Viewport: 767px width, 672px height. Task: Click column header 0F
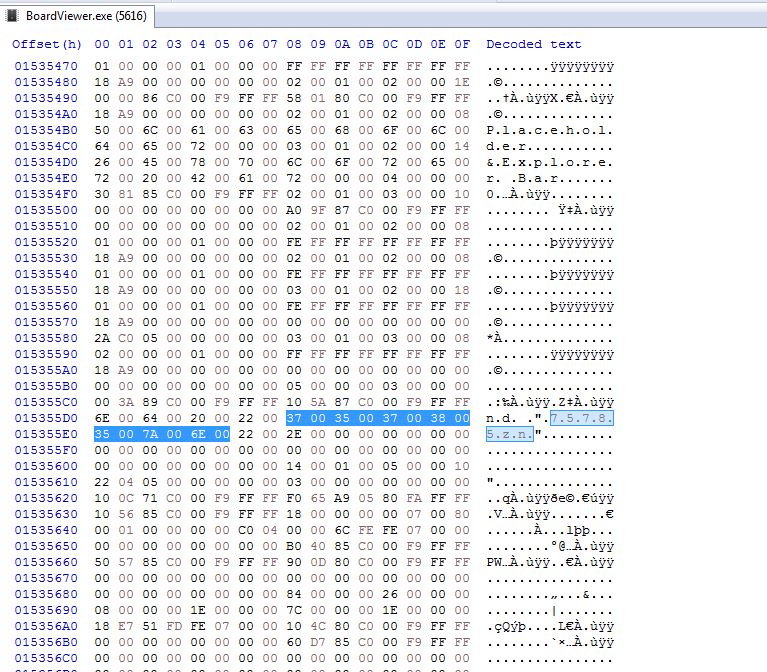[462, 44]
